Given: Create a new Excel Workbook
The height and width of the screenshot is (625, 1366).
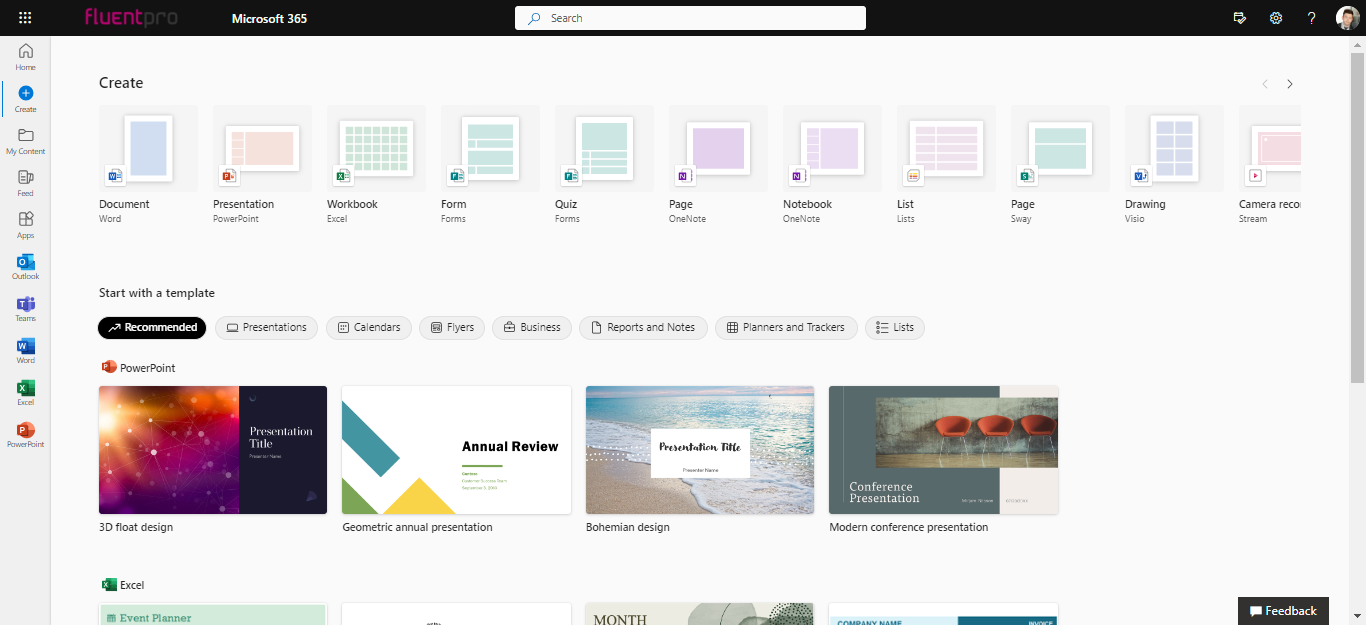Looking at the screenshot, I should click(376, 165).
